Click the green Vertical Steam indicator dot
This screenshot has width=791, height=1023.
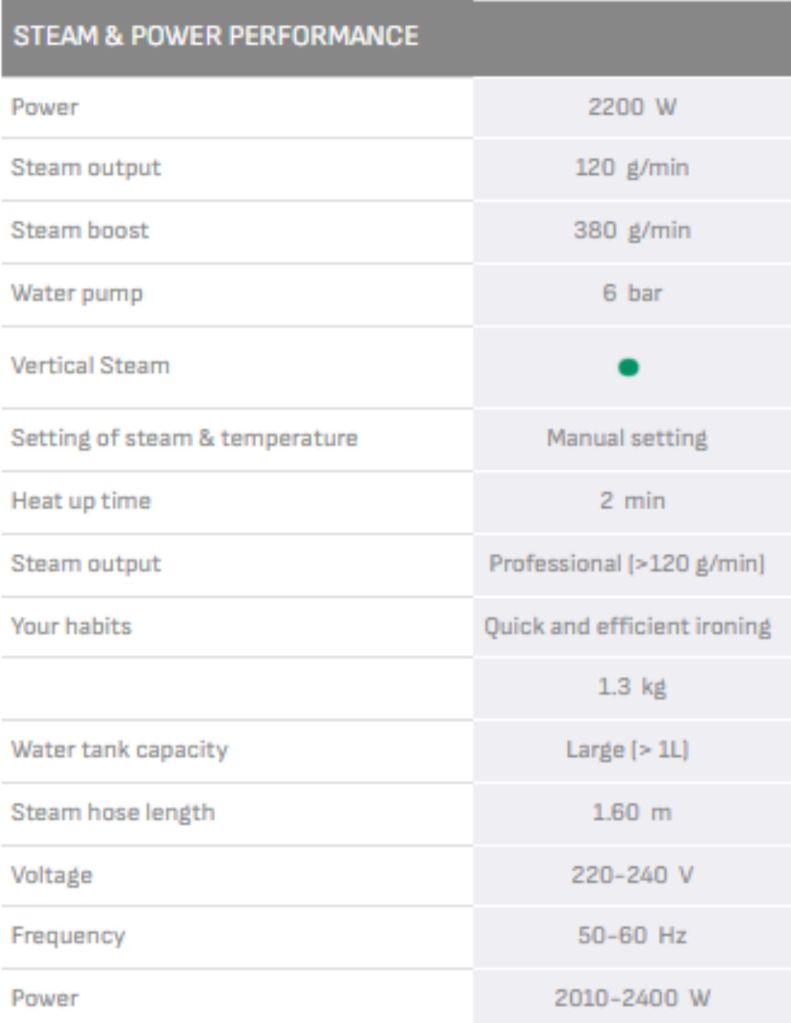628,367
